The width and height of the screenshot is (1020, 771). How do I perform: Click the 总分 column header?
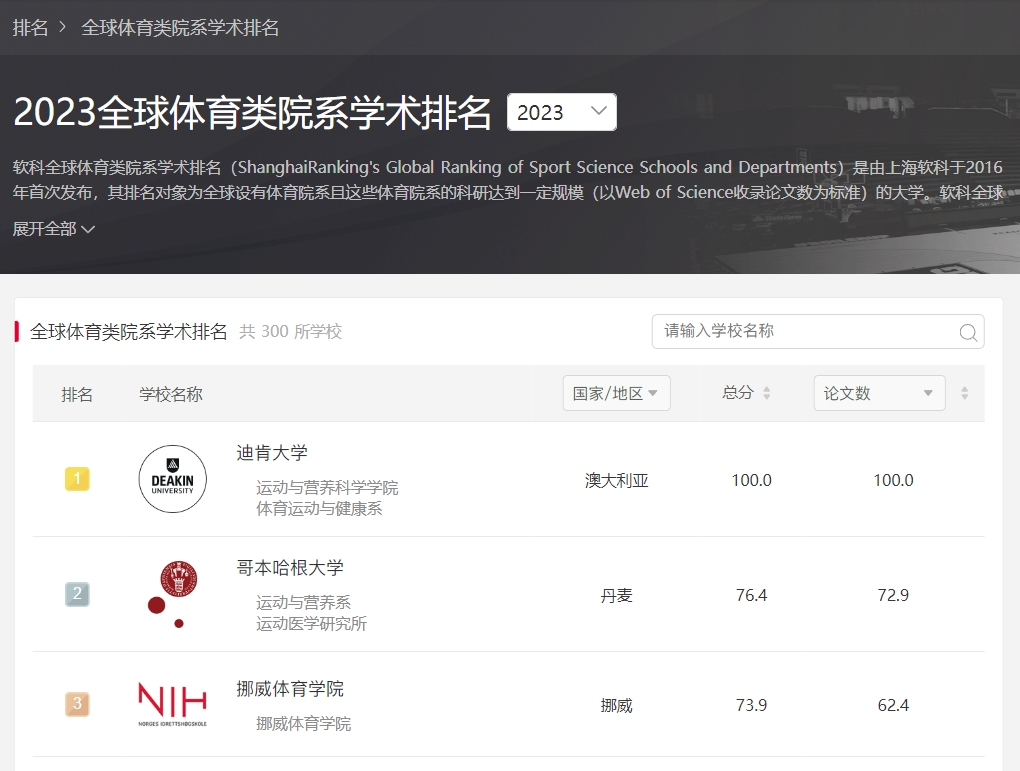pyautogui.click(x=738, y=393)
